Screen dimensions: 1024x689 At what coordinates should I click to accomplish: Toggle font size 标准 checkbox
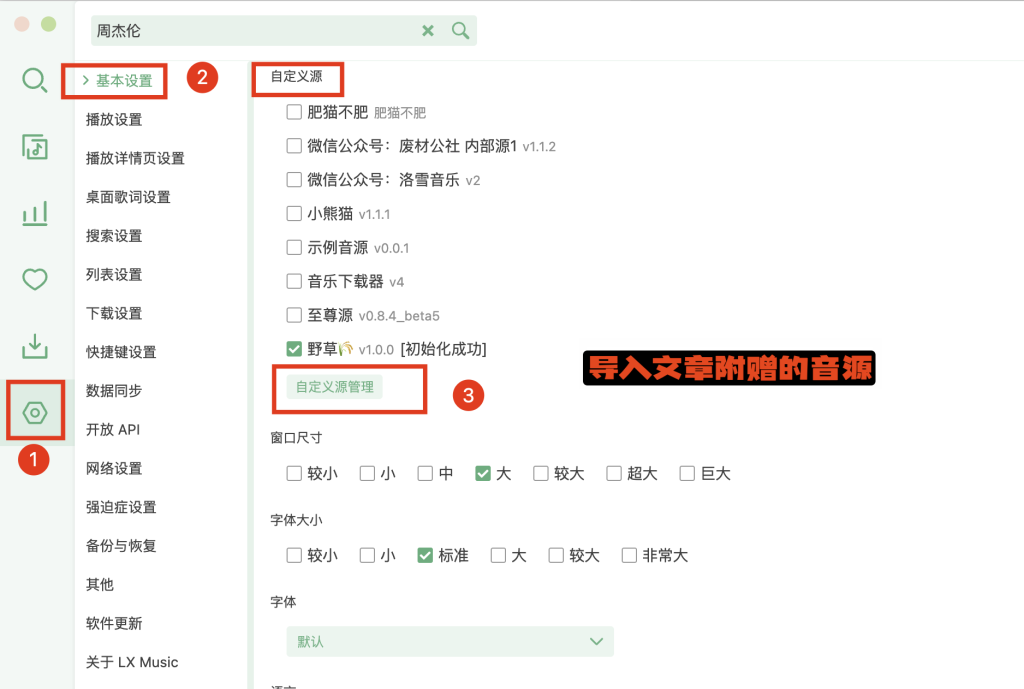pyautogui.click(x=425, y=555)
